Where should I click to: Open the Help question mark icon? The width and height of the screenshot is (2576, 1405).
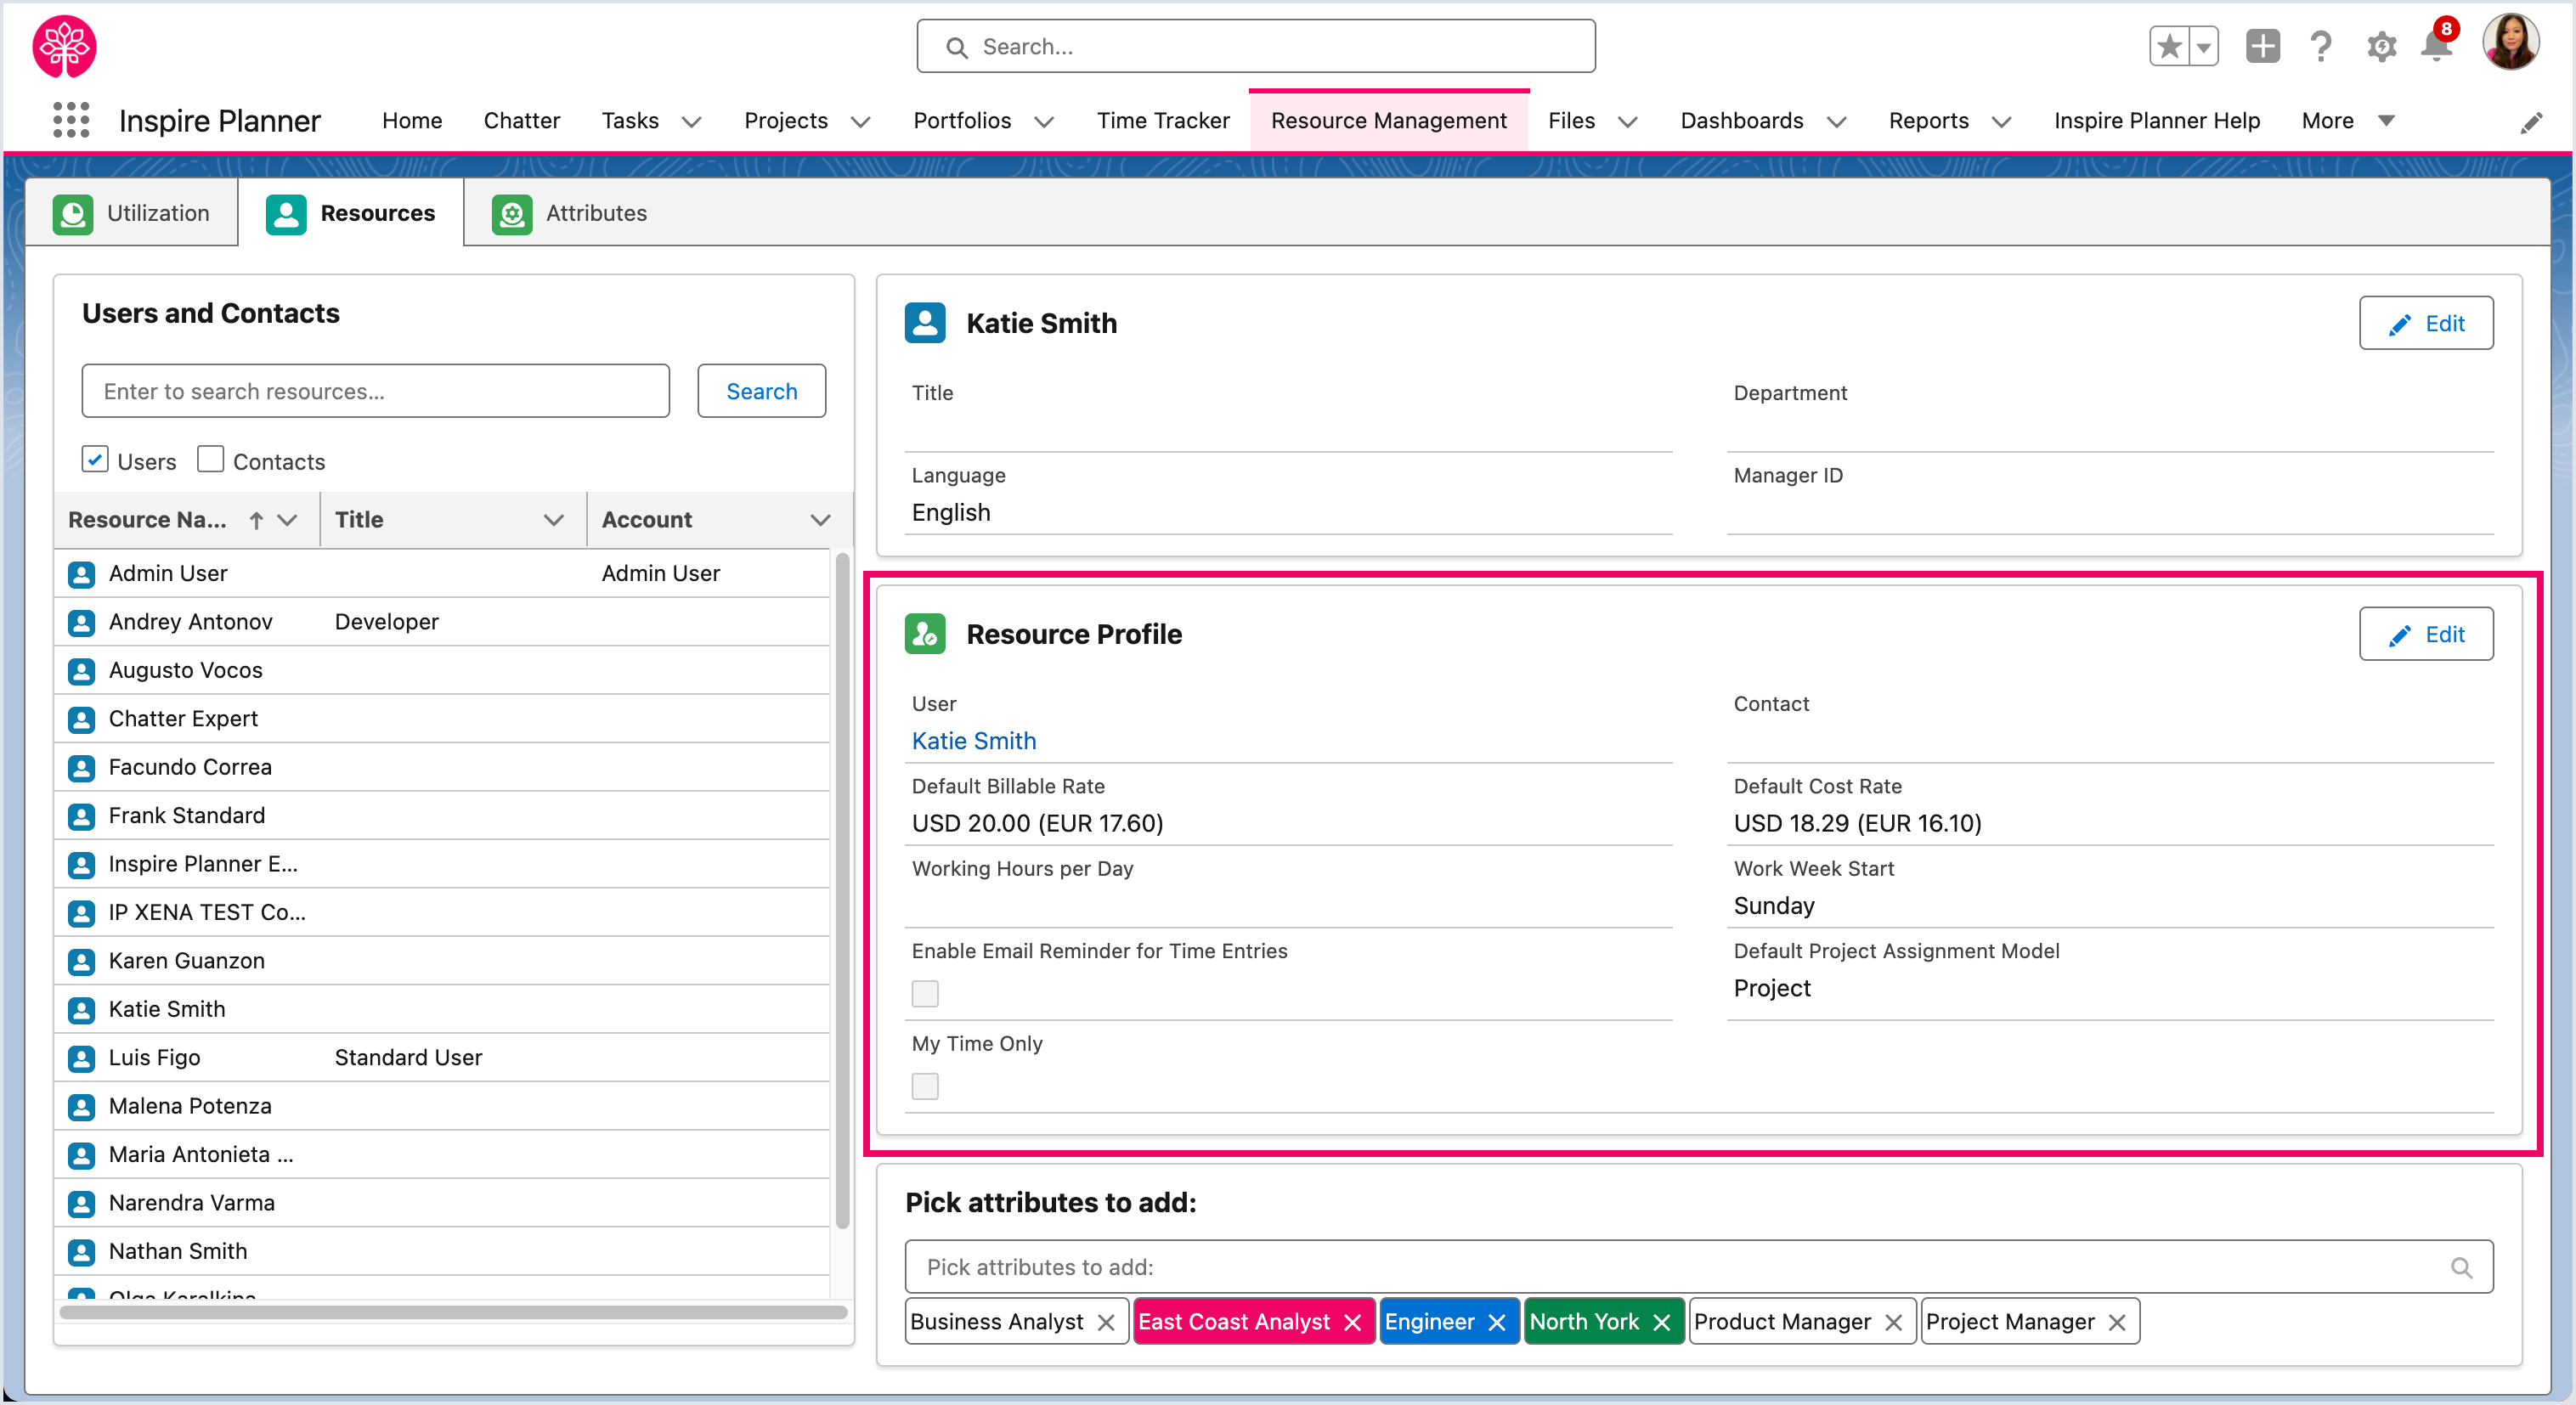(2321, 46)
